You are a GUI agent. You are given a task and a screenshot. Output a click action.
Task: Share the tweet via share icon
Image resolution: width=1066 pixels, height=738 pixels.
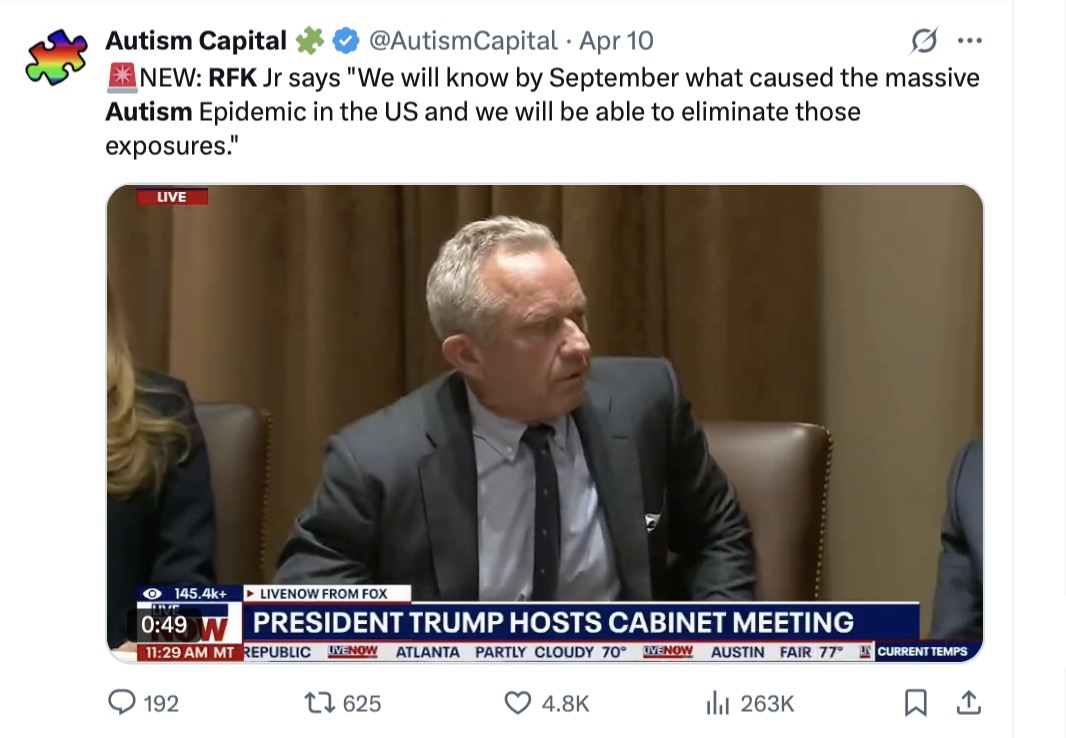[967, 704]
